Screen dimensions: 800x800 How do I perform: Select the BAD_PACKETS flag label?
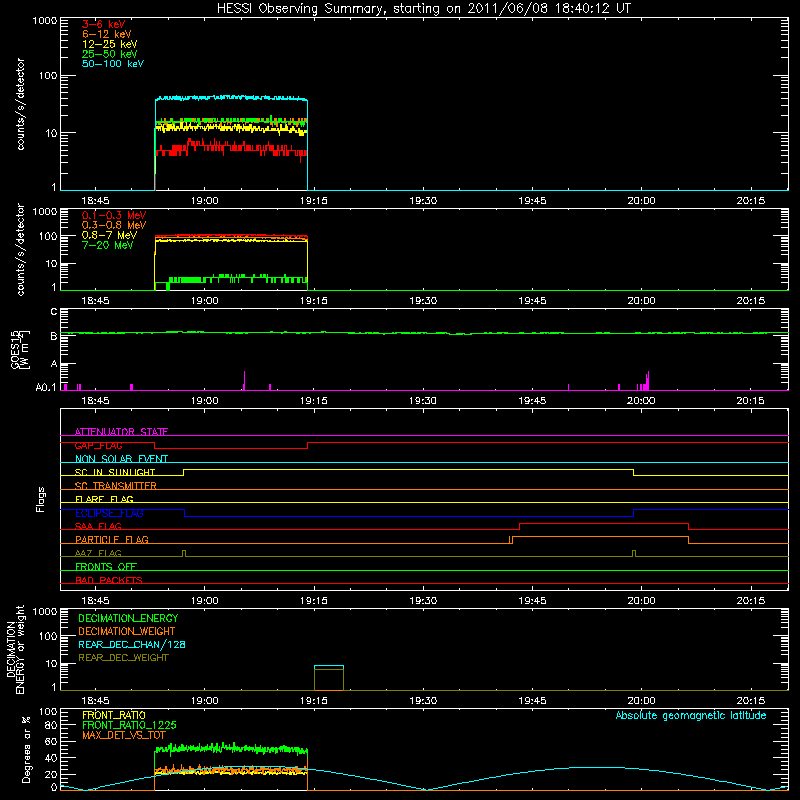[x=109, y=580]
